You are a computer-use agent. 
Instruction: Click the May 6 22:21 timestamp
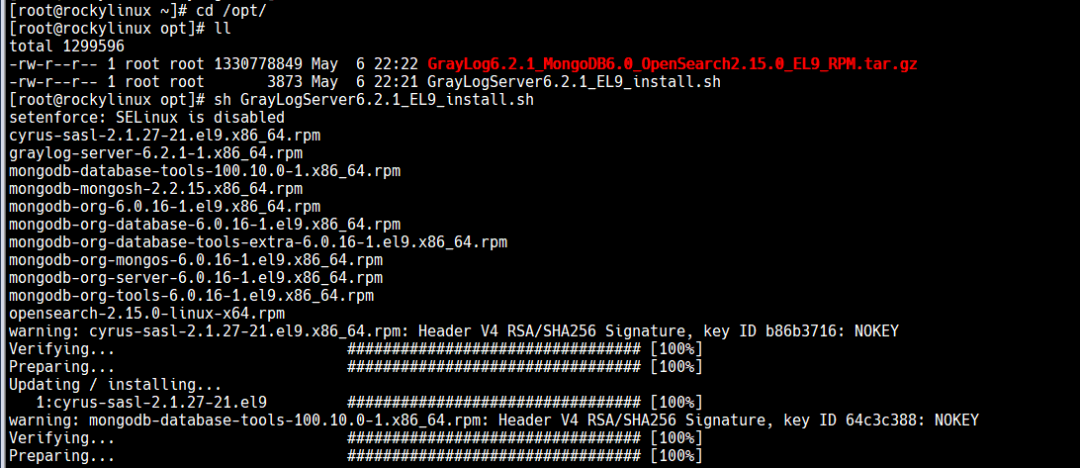tap(364, 83)
